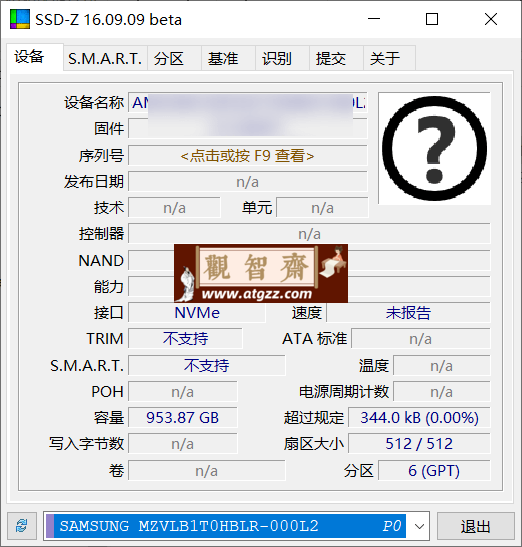Click the 序列号 label
This screenshot has height=547, width=522.
[101, 156]
